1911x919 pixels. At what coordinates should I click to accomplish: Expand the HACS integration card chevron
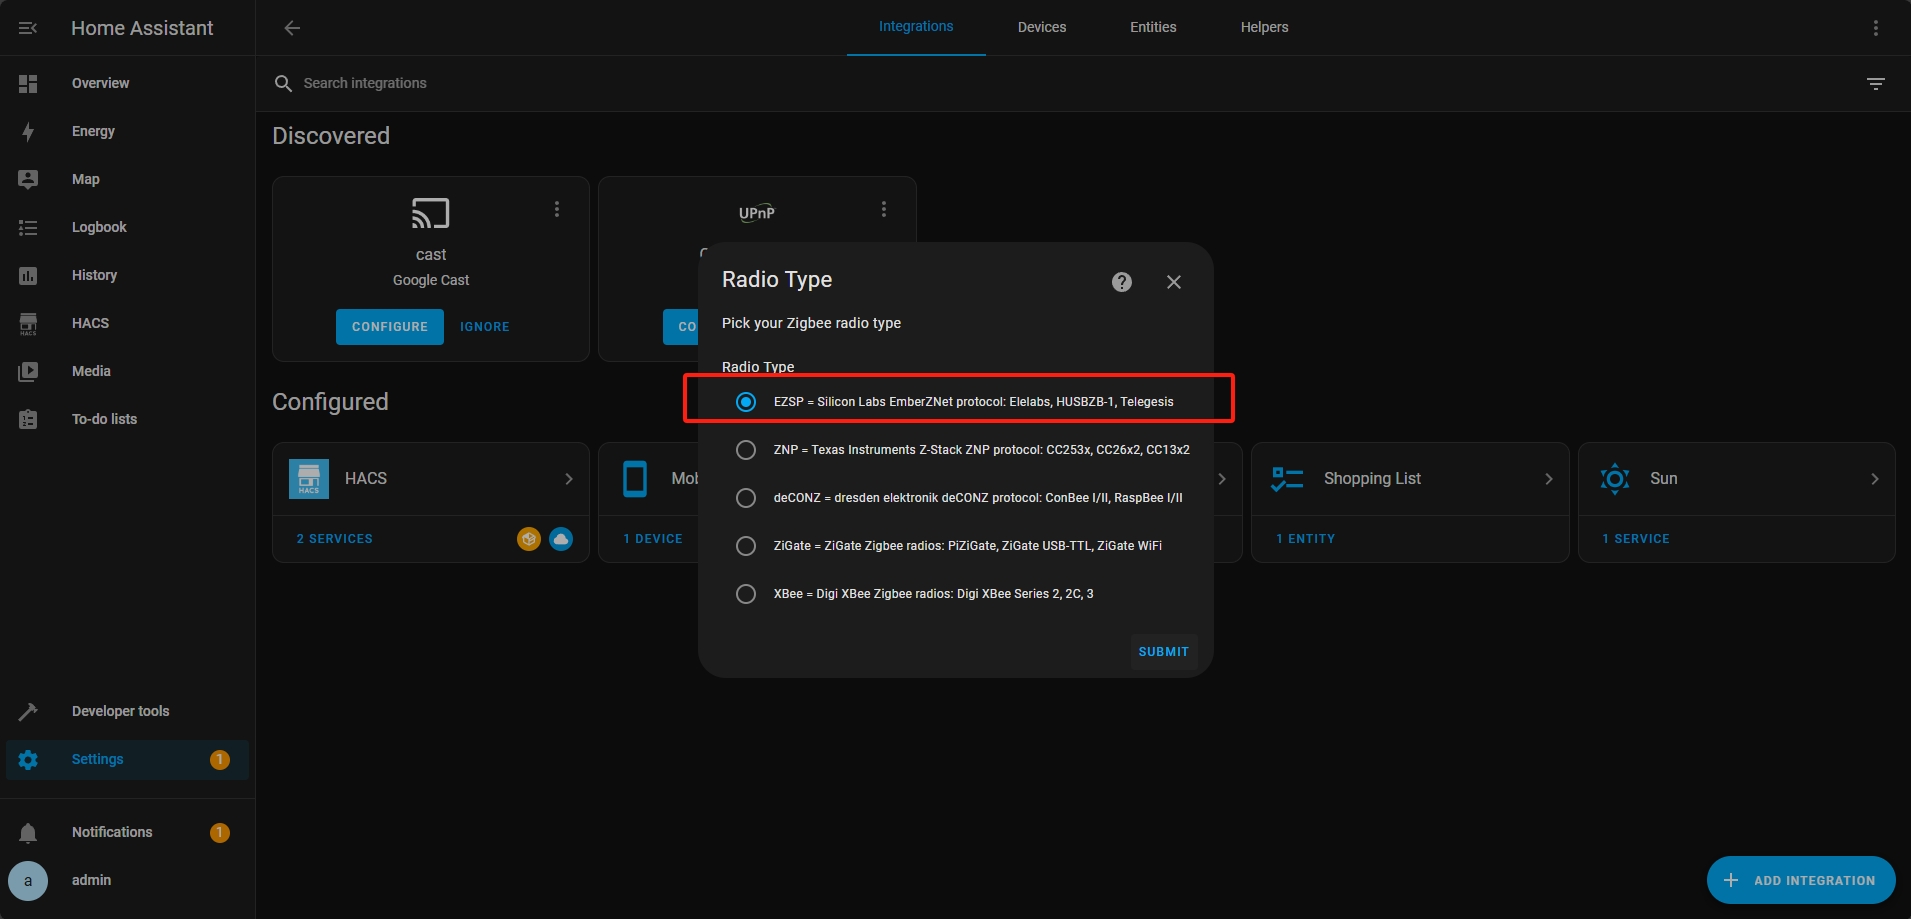point(568,479)
